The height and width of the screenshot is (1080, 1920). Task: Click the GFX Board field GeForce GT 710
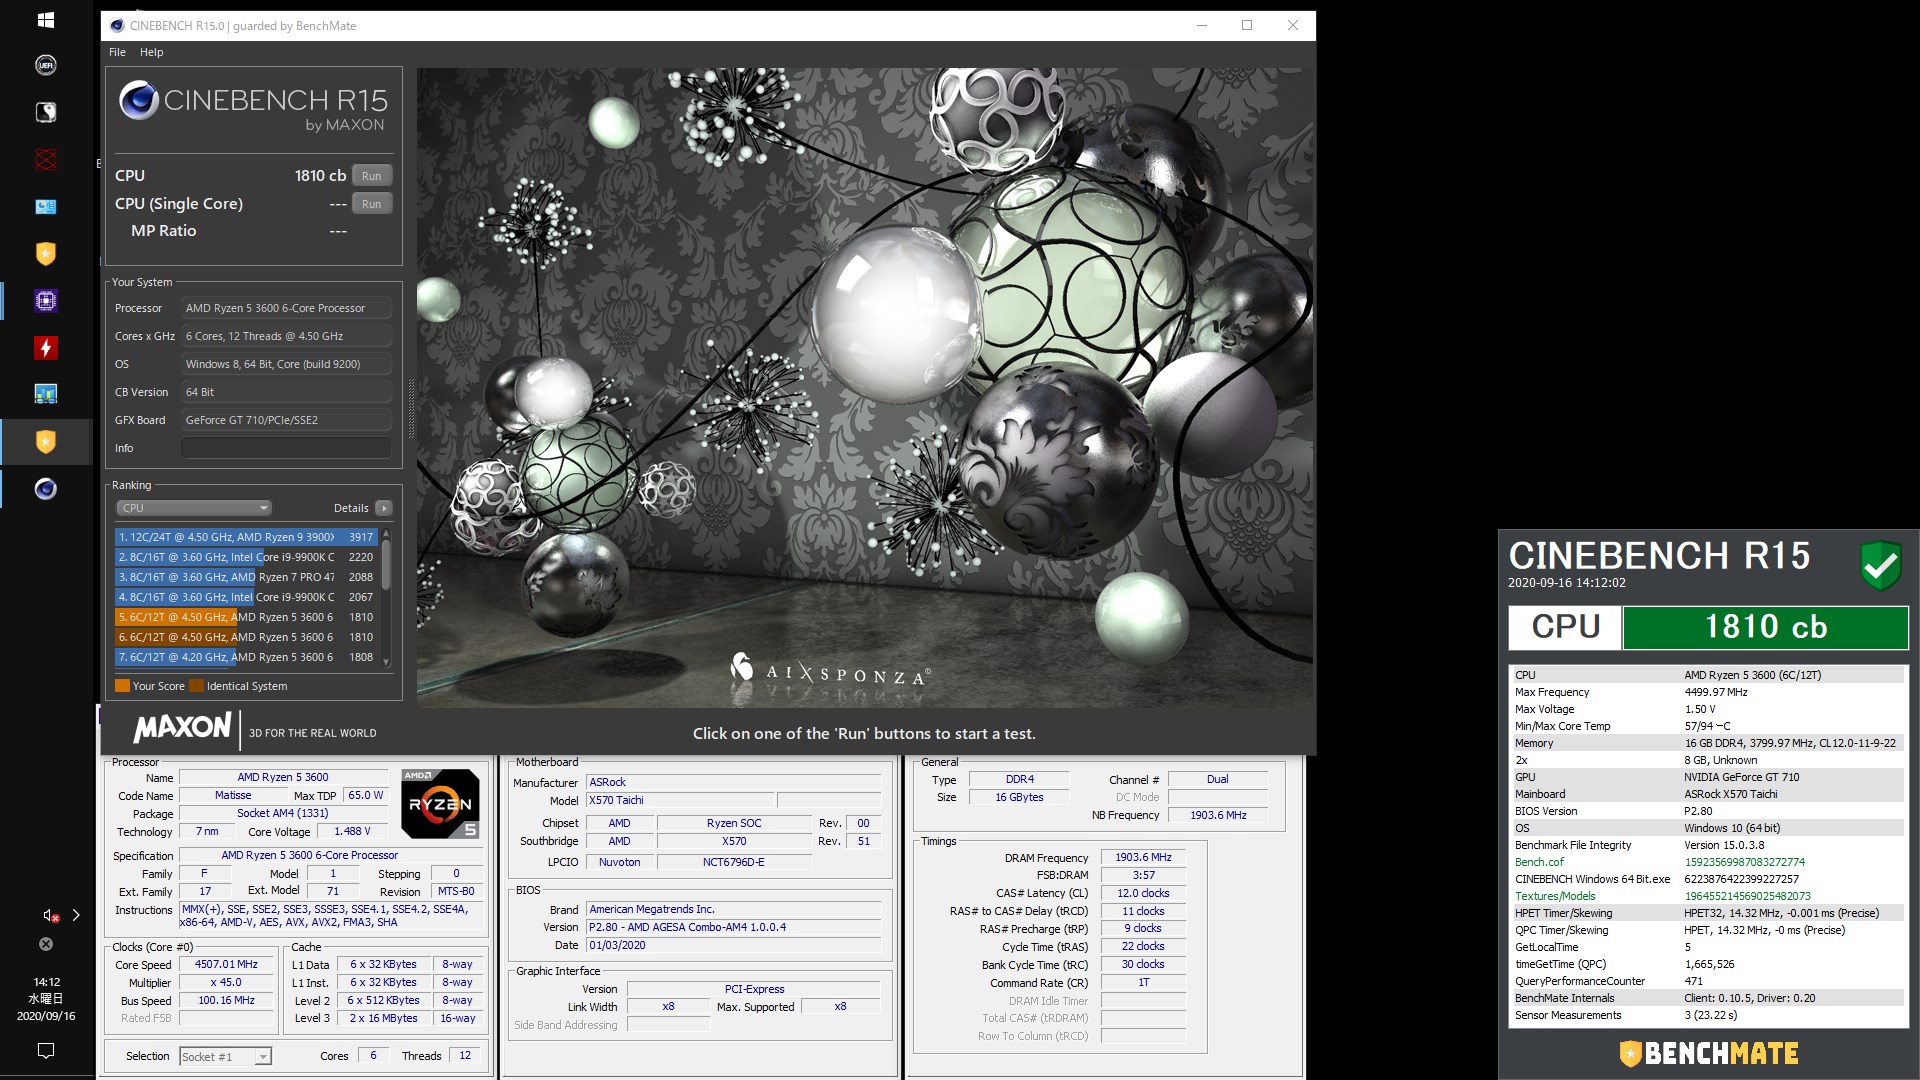tap(286, 420)
